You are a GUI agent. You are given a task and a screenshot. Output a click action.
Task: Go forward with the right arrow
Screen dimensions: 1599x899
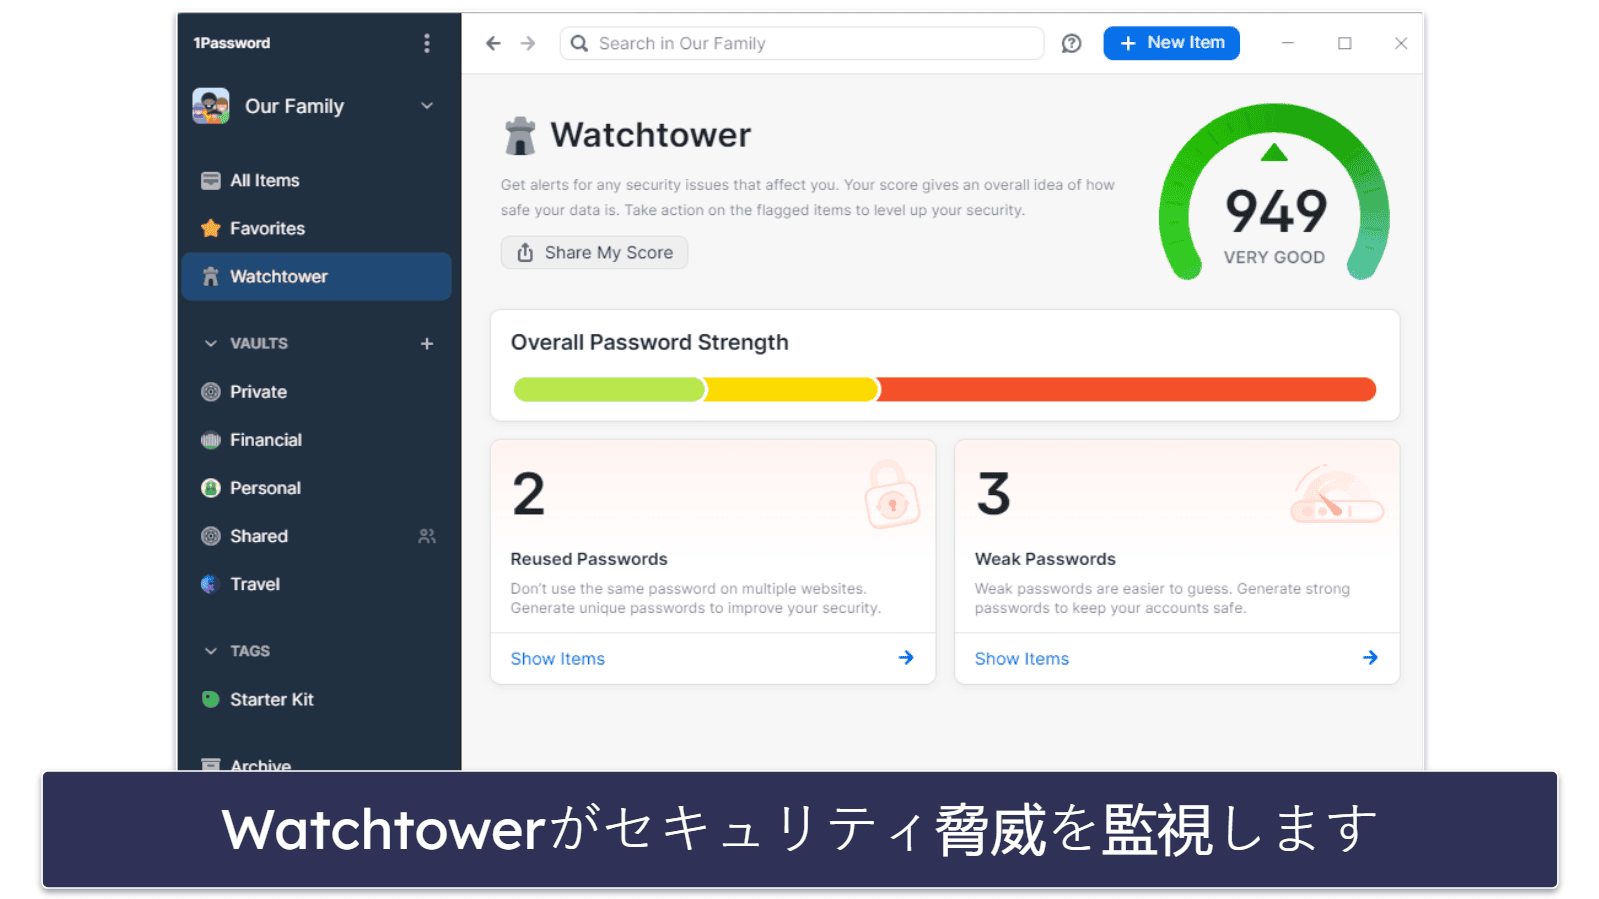pos(528,43)
